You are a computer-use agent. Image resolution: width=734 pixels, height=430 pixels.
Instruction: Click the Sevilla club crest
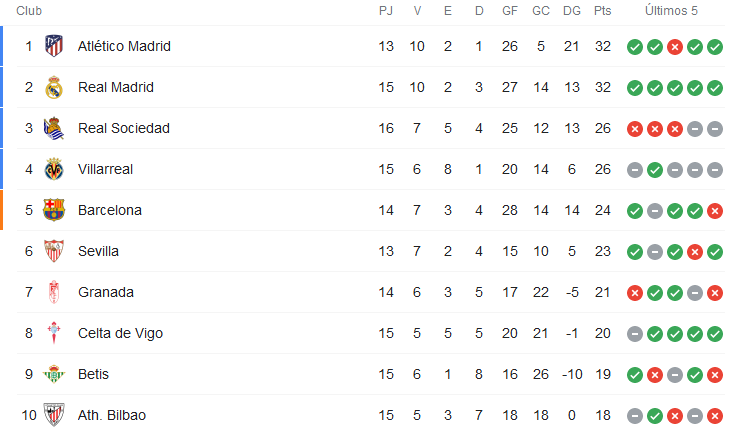click(x=54, y=251)
